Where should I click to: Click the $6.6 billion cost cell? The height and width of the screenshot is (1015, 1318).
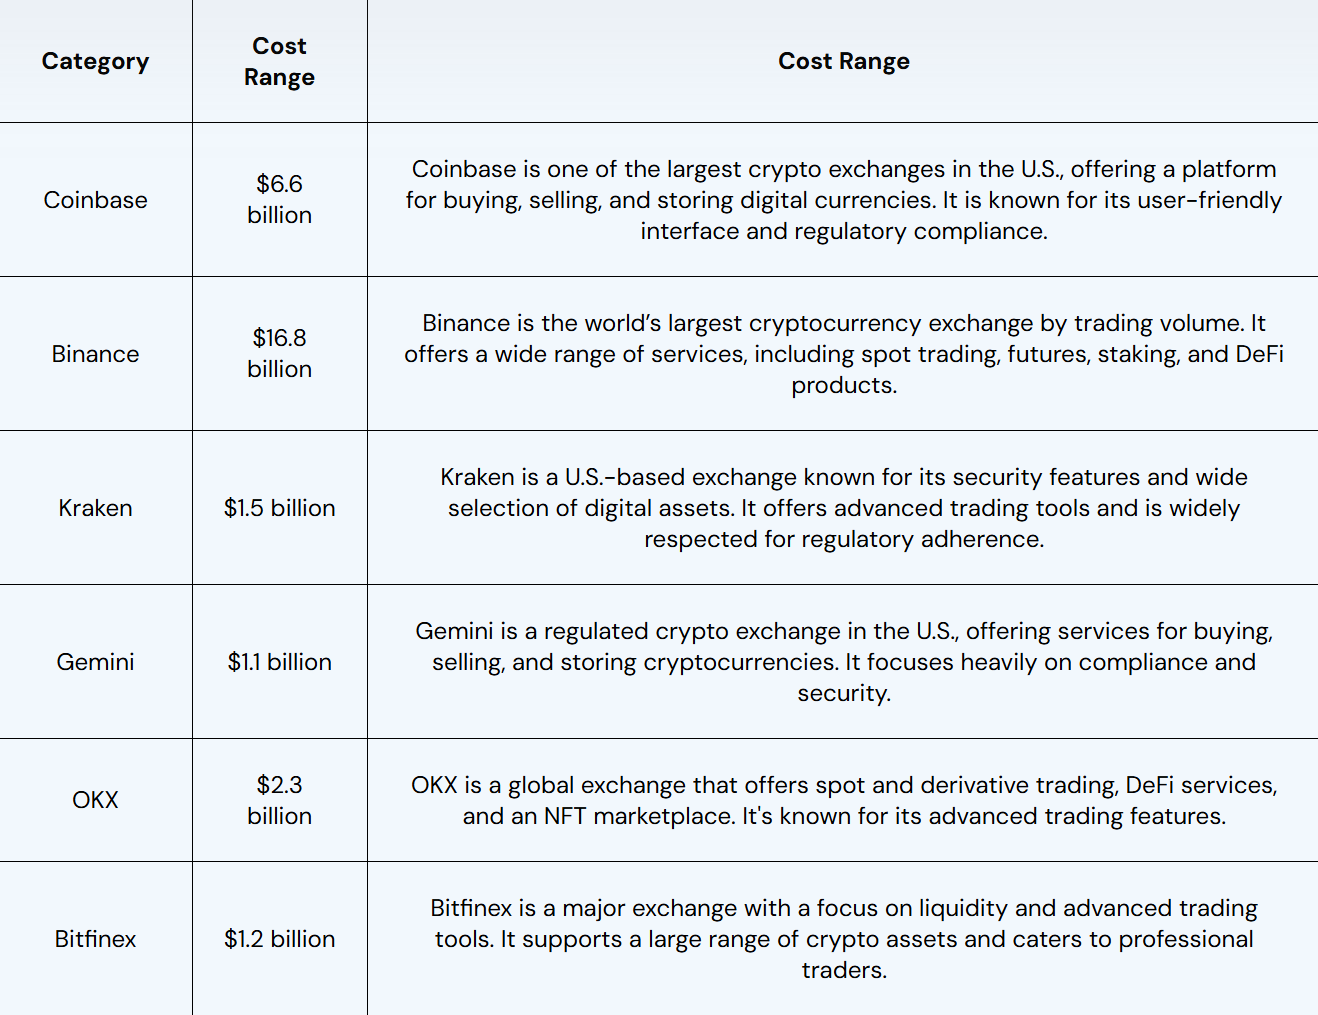point(279,199)
